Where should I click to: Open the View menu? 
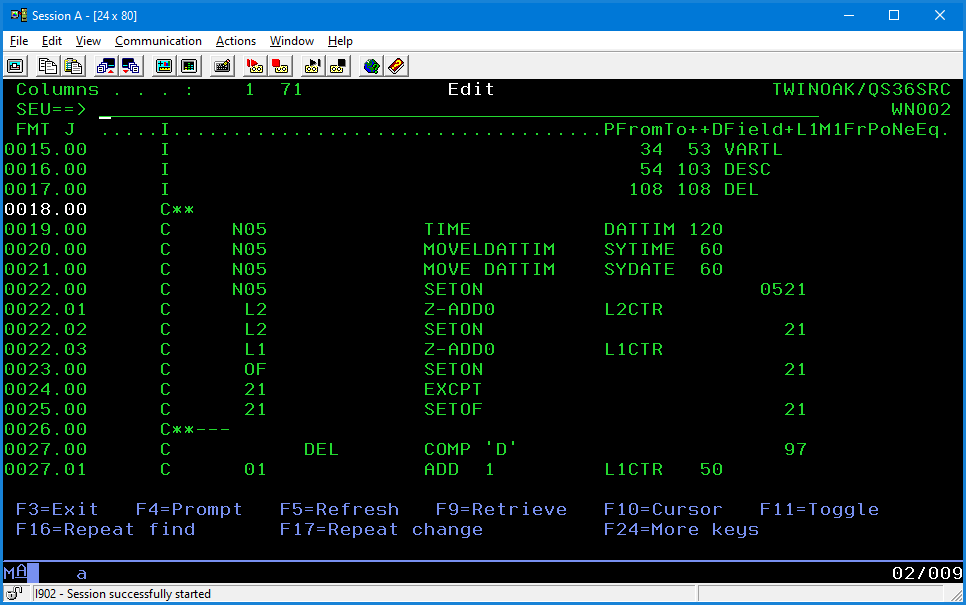tap(88, 41)
